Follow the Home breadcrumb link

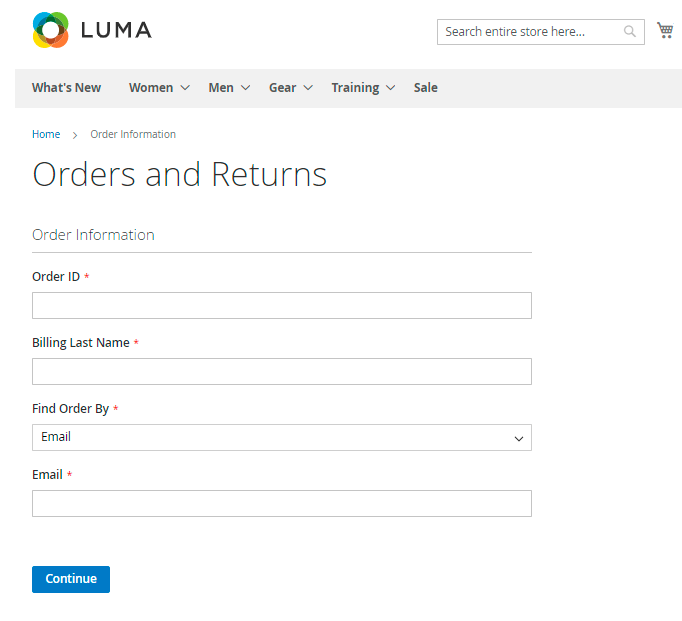pos(46,134)
